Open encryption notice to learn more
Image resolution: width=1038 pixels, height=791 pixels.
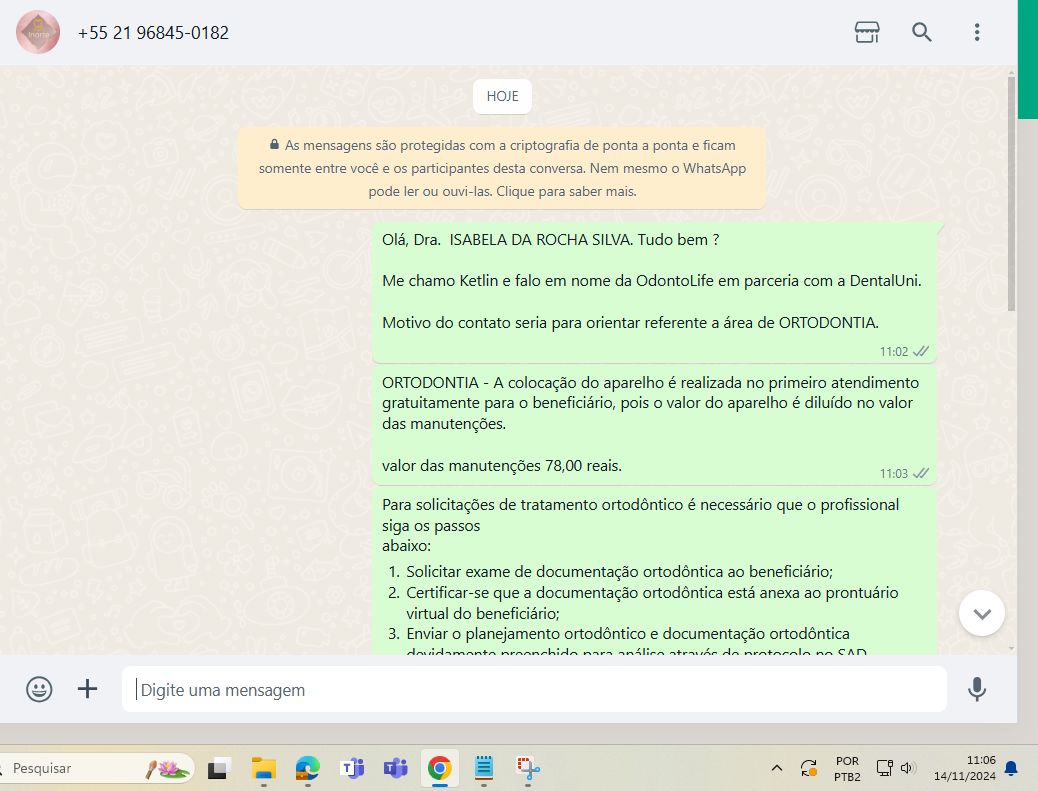click(x=502, y=168)
